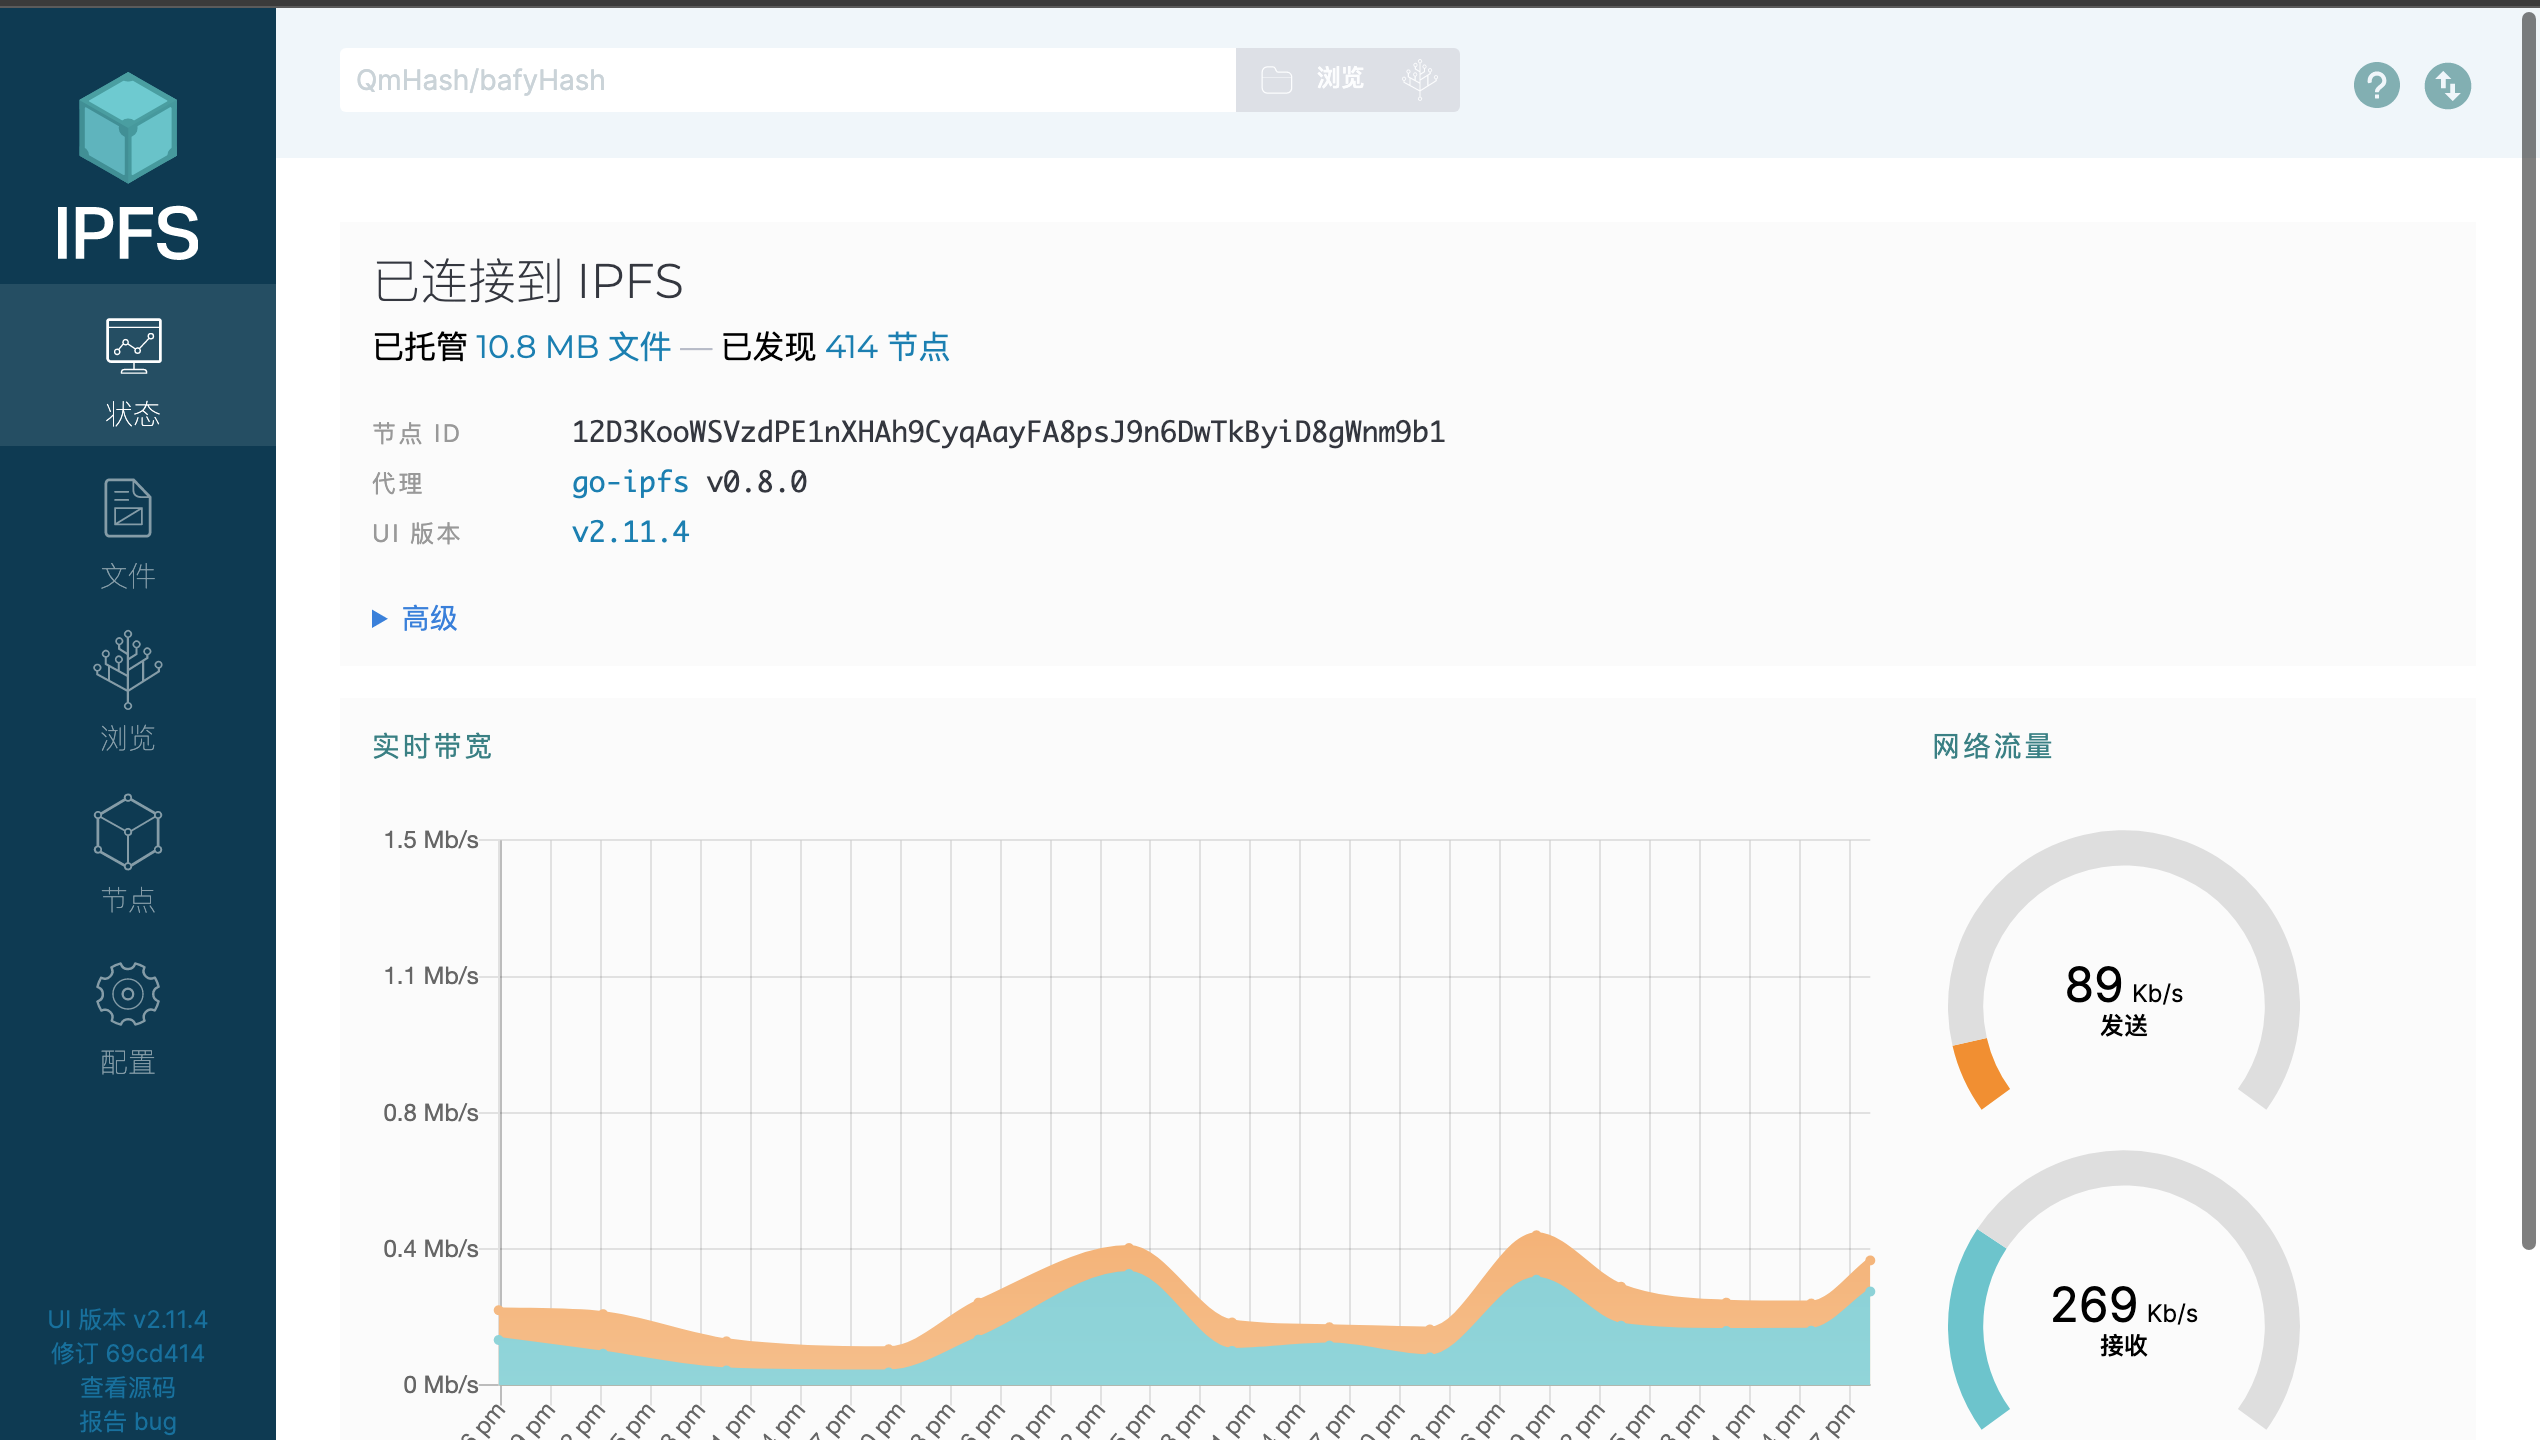Click the IPFS cube logo

[128, 127]
